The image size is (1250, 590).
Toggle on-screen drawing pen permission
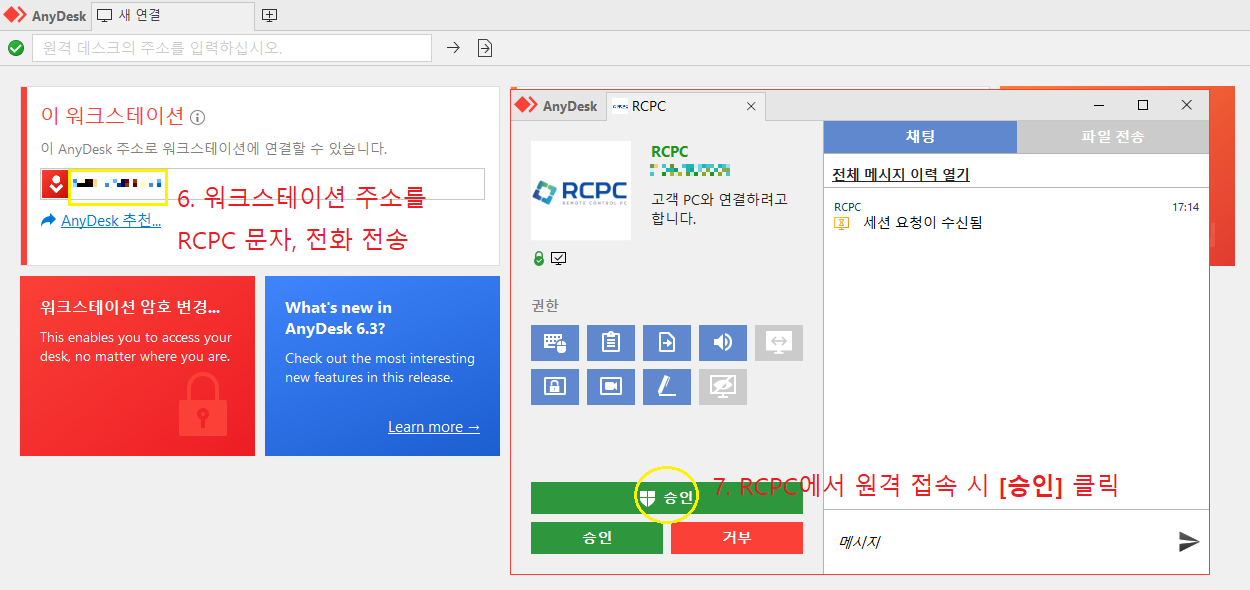(x=667, y=387)
